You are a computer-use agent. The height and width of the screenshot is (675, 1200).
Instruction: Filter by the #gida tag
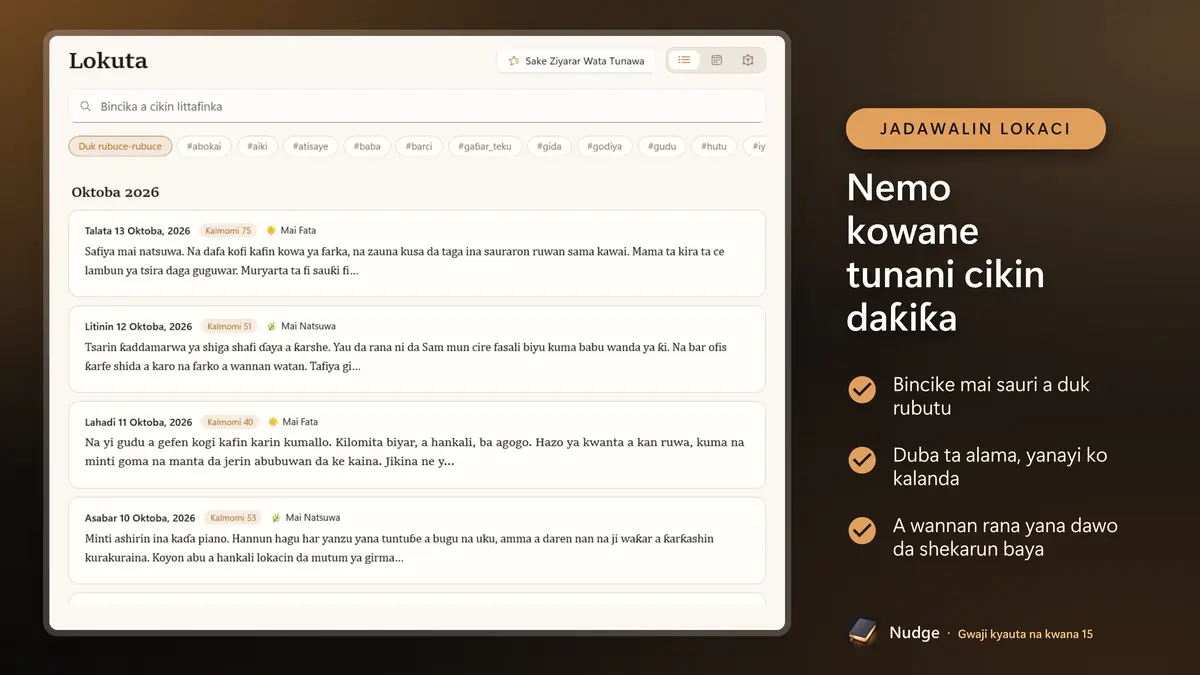click(548, 146)
